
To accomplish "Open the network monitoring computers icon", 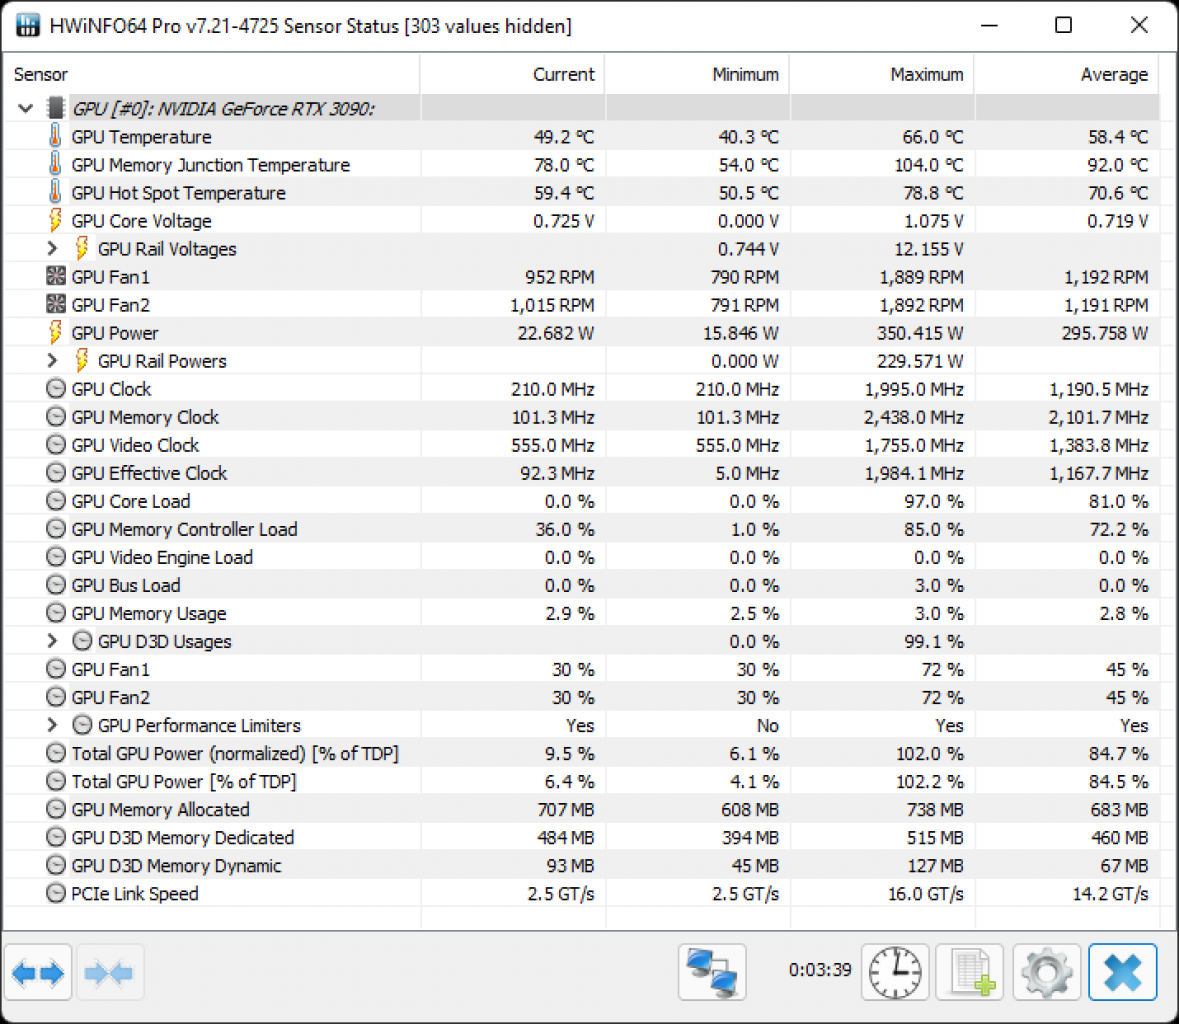I will (712, 972).
